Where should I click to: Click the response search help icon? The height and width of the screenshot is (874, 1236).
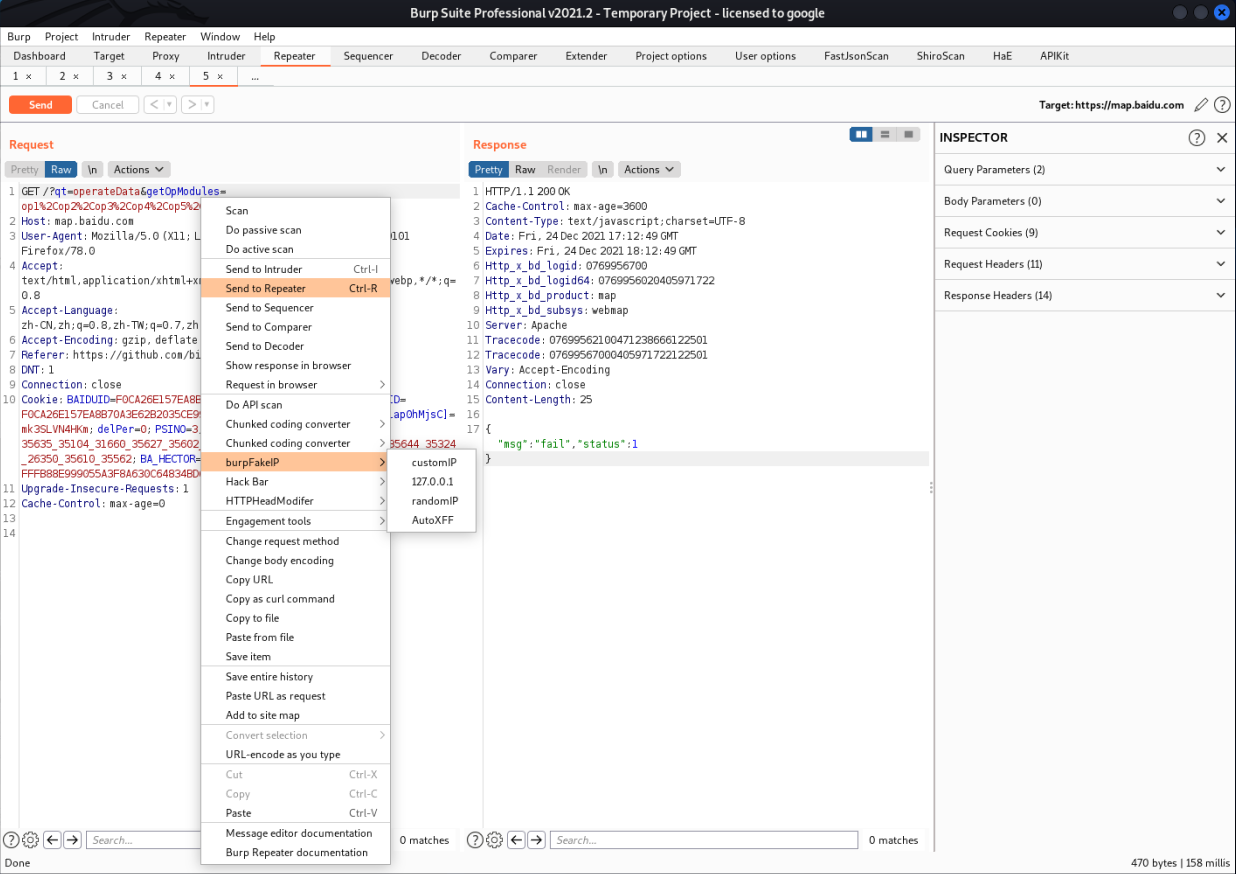(x=475, y=840)
